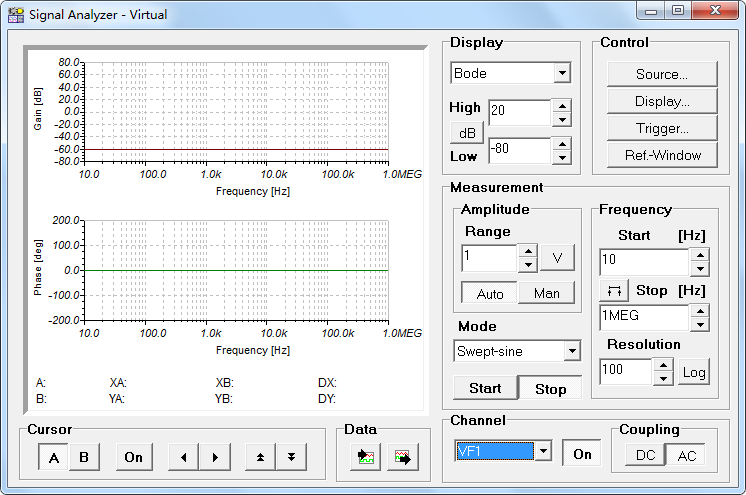Screen dimensions: 746x495
Task: Click the Stop frequency 1MEG field
Action: (x=644, y=318)
